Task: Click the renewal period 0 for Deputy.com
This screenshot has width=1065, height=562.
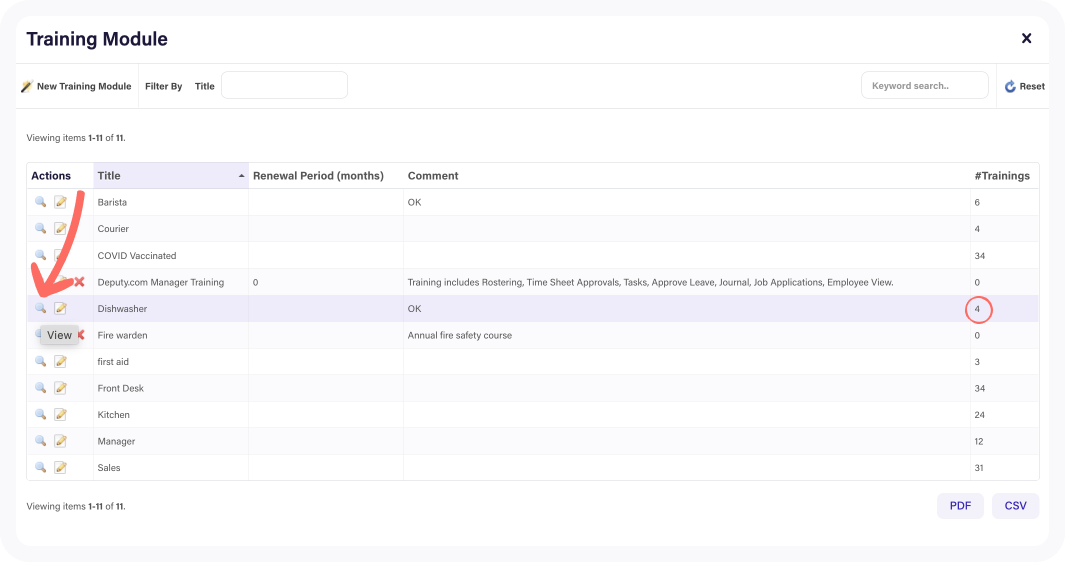Action: [255, 282]
